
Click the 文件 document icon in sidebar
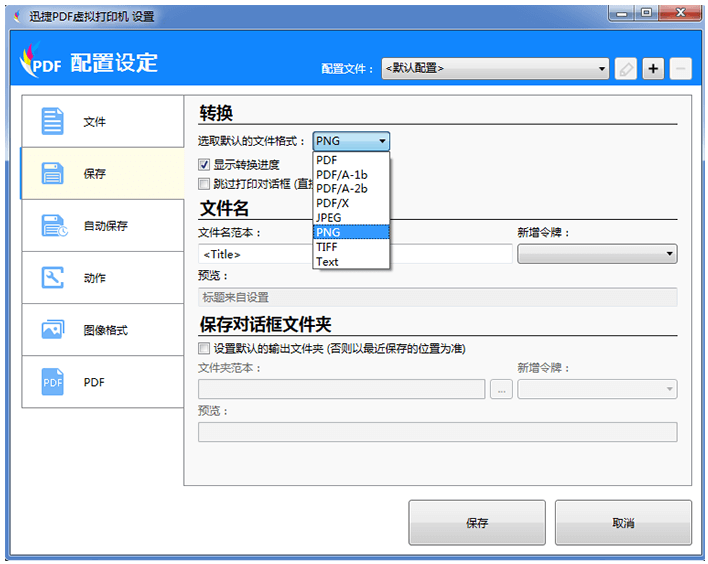(x=53, y=121)
